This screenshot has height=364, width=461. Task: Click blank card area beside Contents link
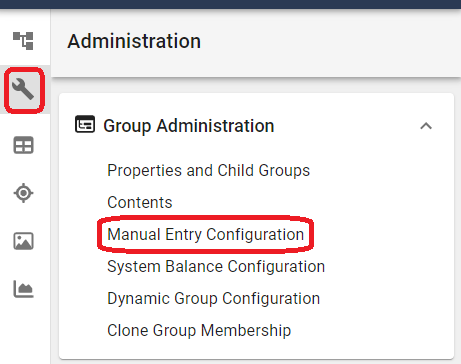click(310, 202)
